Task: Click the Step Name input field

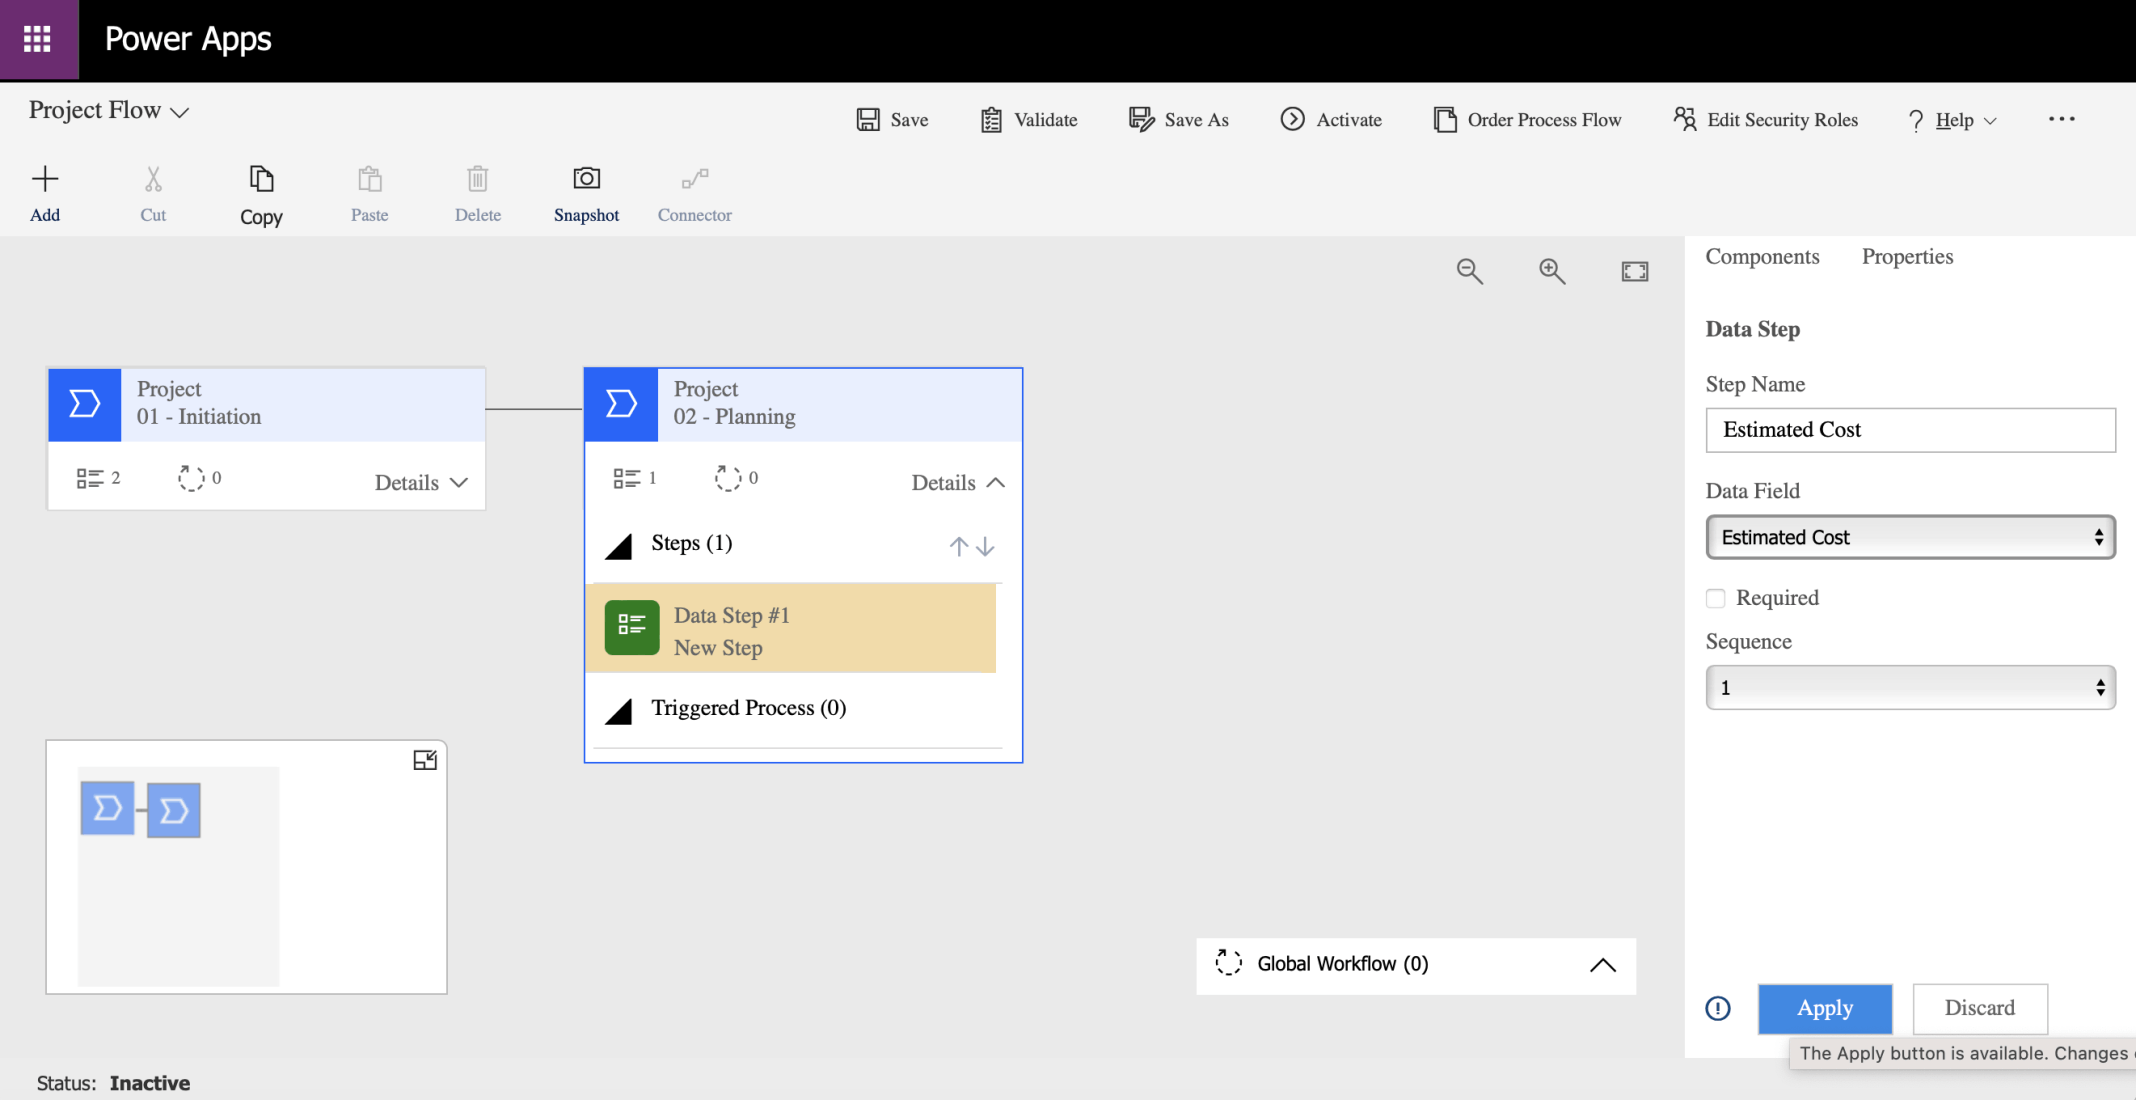Action: (x=1910, y=430)
